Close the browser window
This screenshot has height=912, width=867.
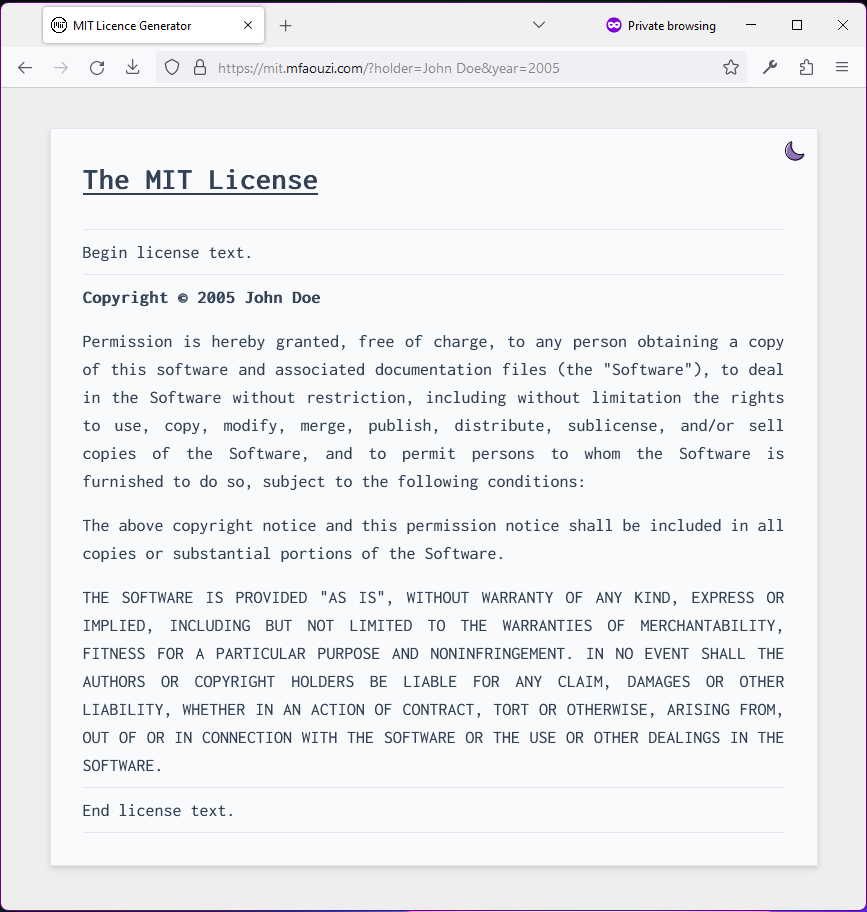(x=843, y=25)
